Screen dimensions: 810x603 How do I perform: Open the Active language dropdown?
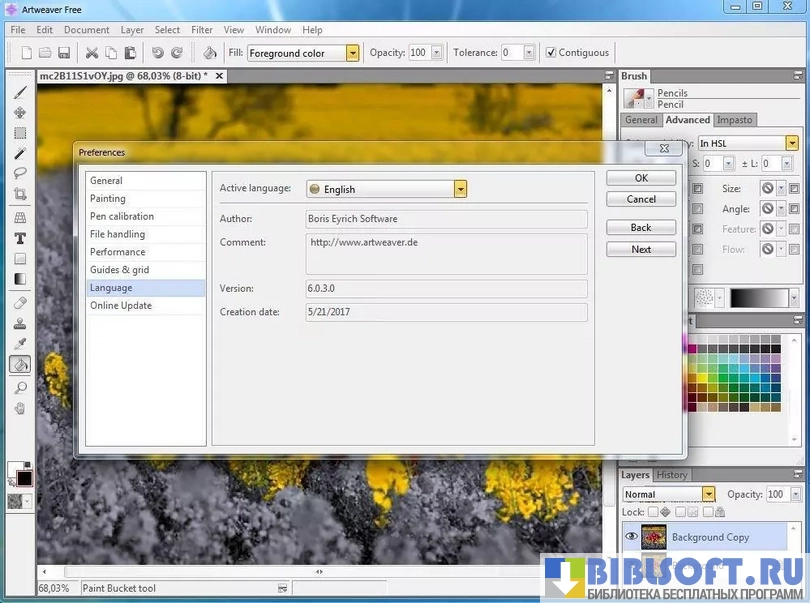click(460, 189)
